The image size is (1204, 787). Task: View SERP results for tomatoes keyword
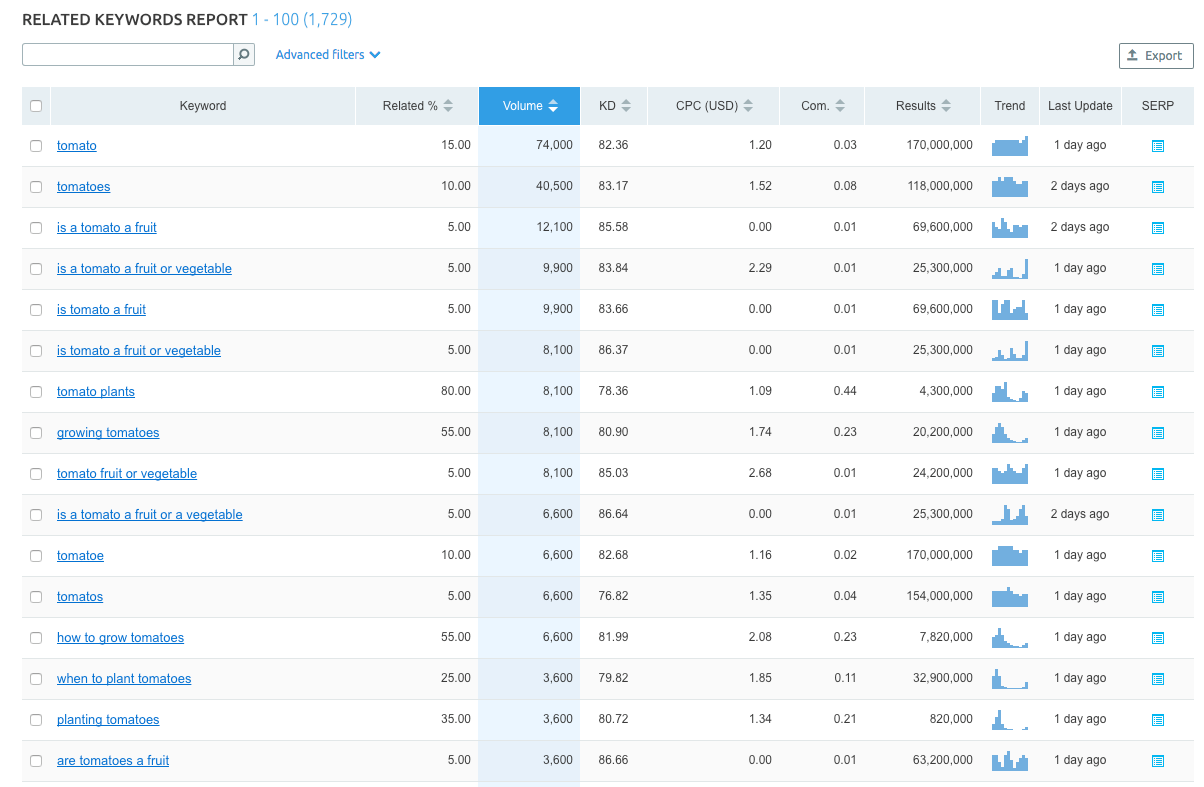coord(1158,186)
